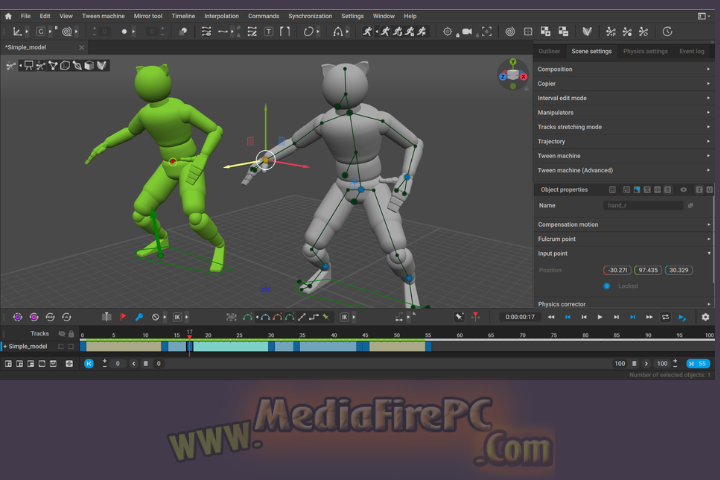
Task: Select the linear interpolation line icon
Action: pyautogui.click(x=302, y=317)
